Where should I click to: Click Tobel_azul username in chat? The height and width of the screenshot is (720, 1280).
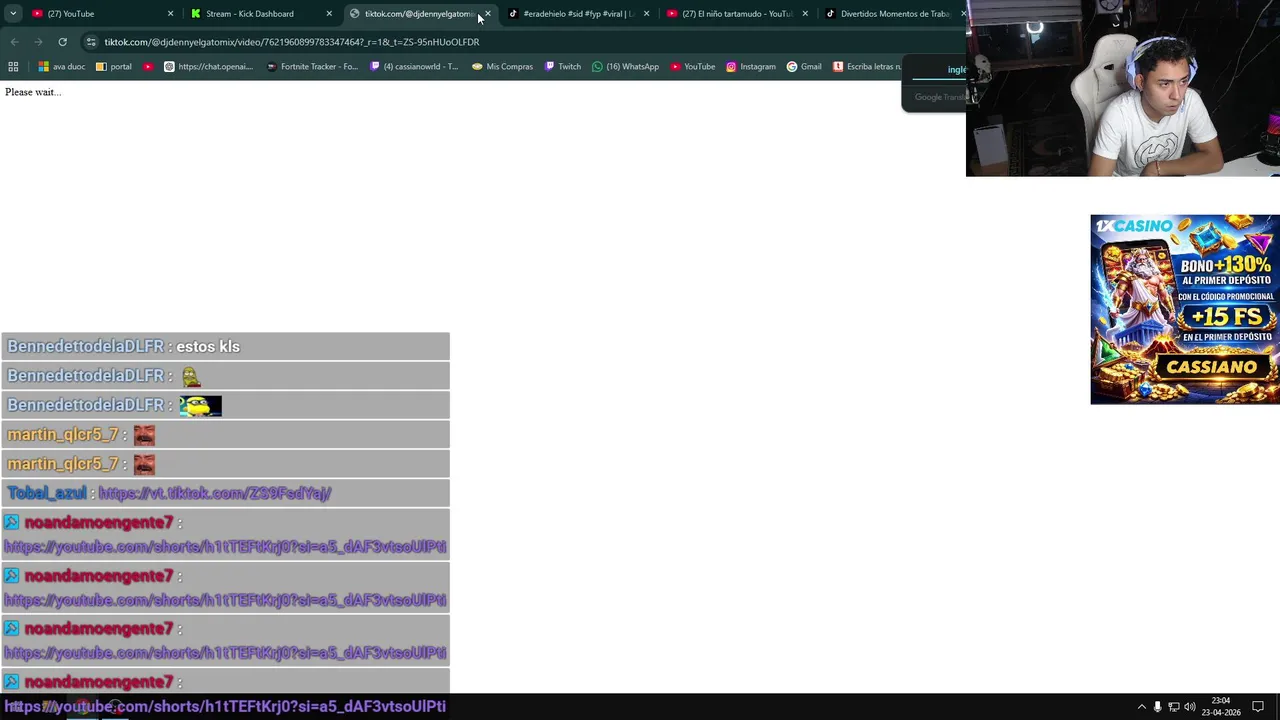pyautogui.click(x=47, y=493)
